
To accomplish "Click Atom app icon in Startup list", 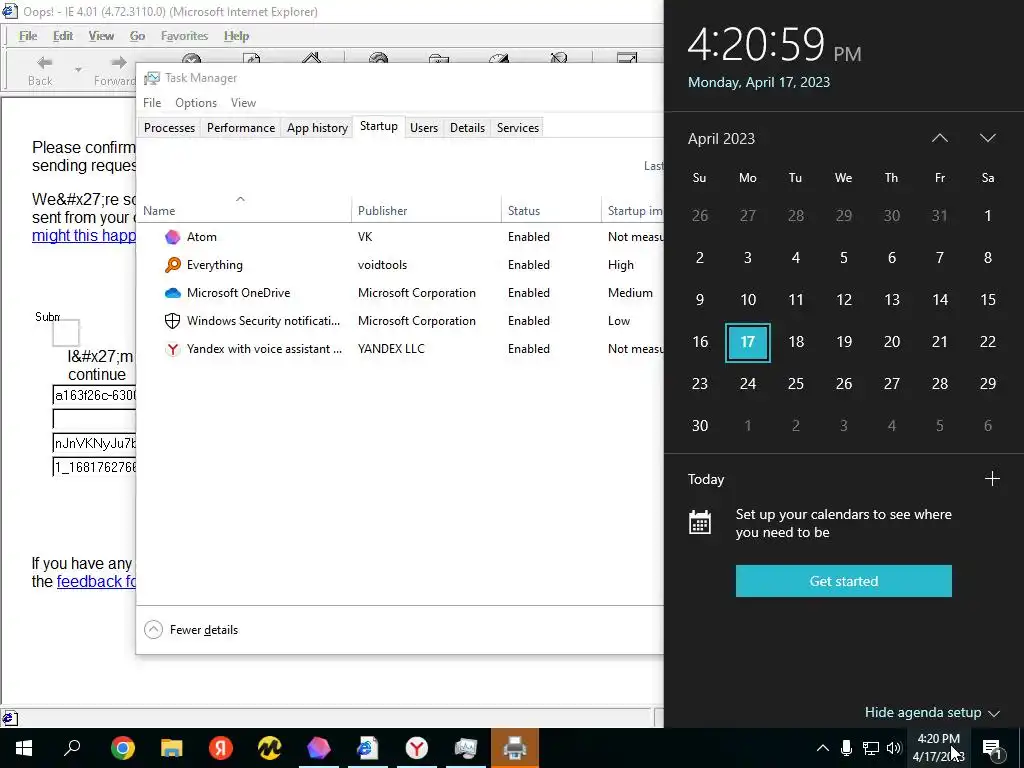I will [x=172, y=237].
